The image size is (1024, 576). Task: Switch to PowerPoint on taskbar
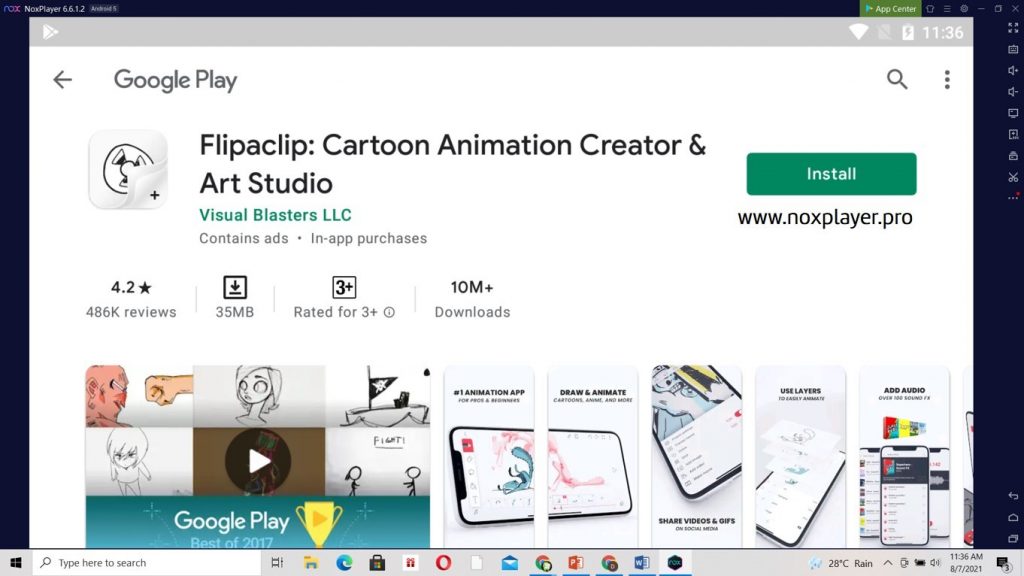pyautogui.click(x=576, y=562)
